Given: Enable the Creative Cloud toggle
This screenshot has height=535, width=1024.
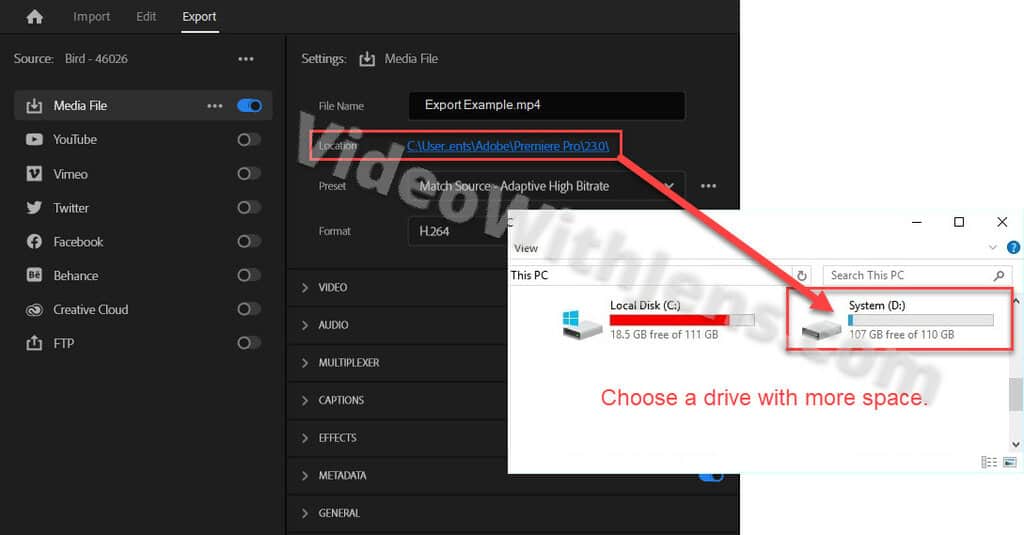Looking at the screenshot, I should (x=249, y=309).
